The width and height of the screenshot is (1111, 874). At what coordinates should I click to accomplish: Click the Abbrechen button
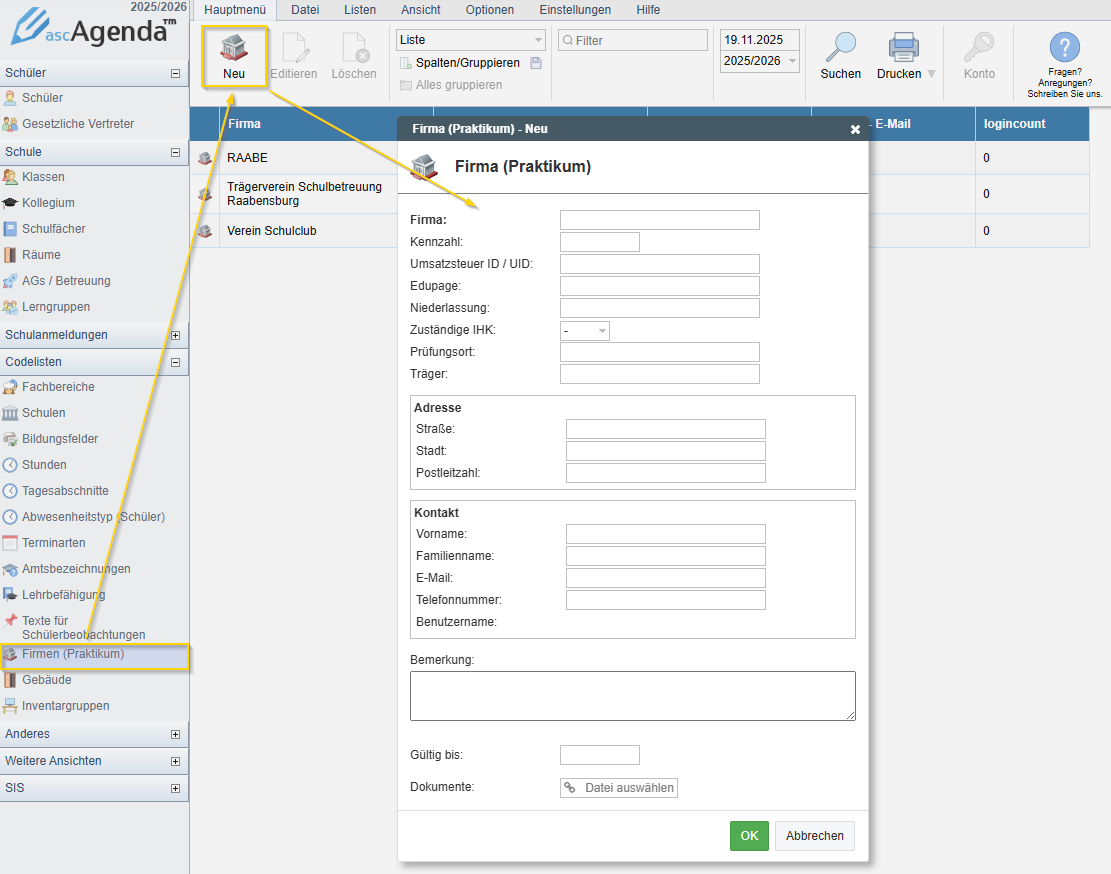click(x=814, y=836)
